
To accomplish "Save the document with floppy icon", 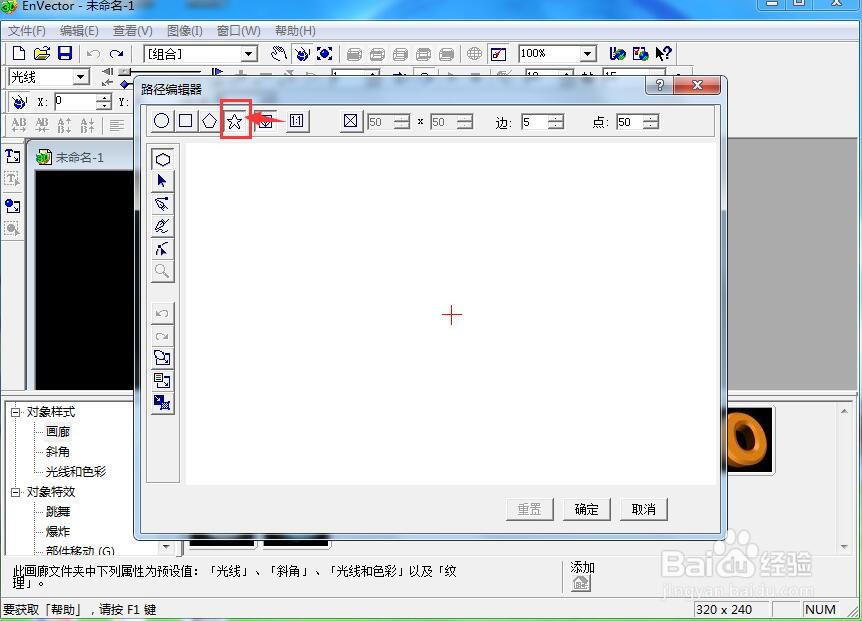I will point(65,53).
